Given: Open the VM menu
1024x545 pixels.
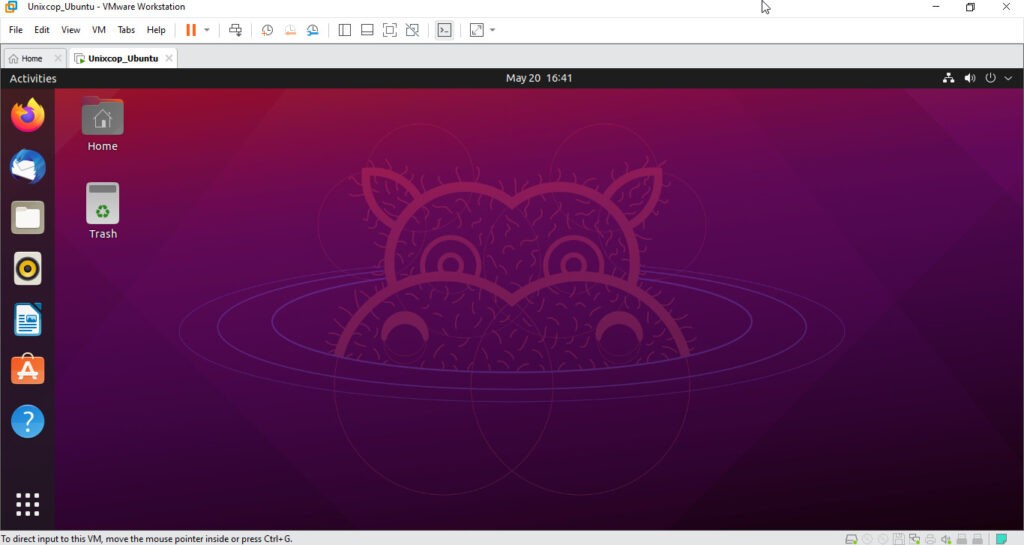Looking at the screenshot, I should click(99, 30).
